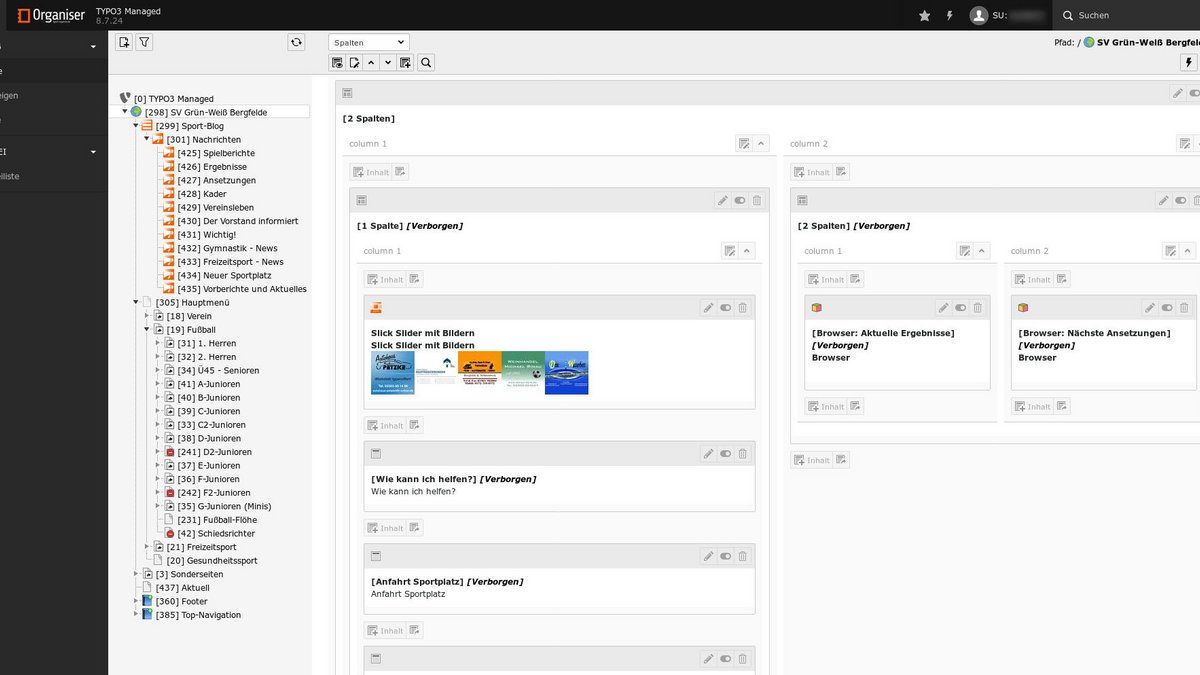
Task: Select Neuer Sportplatz page in tree
Action: click(224, 275)
